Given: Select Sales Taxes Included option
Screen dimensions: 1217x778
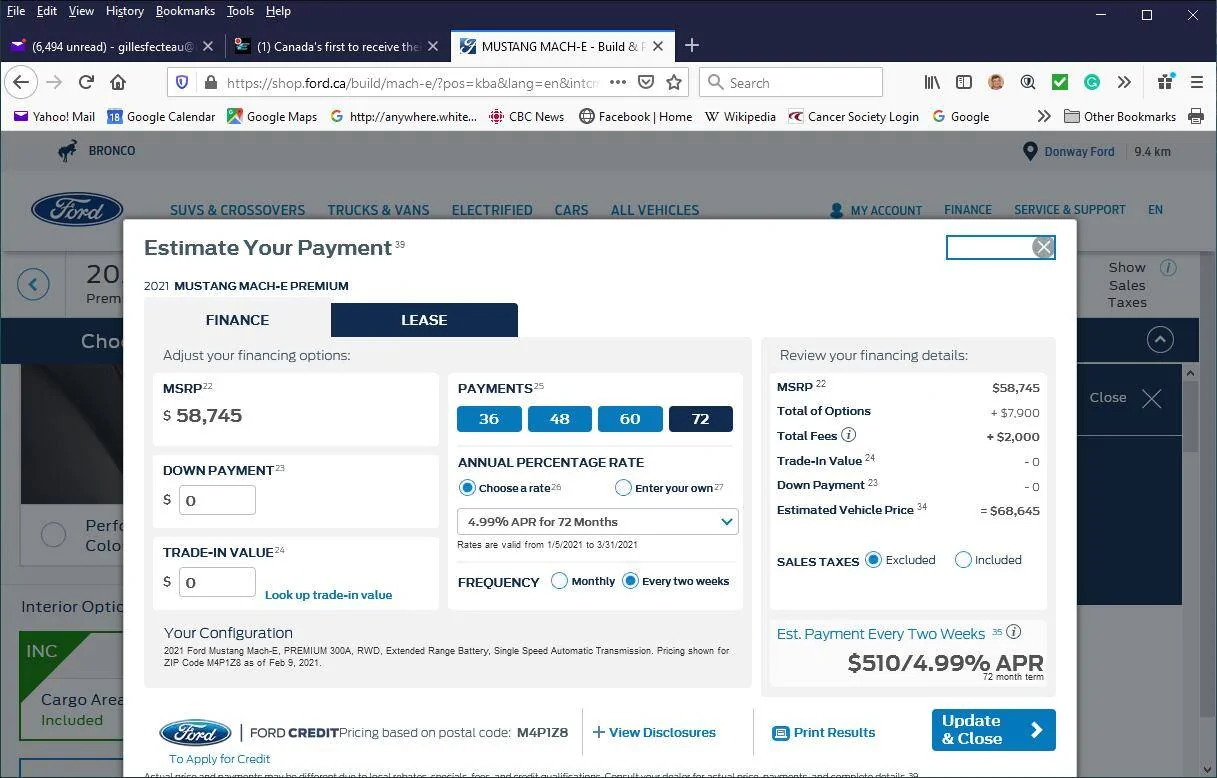Looking at the screenshot, I should [x=963, y=560].
